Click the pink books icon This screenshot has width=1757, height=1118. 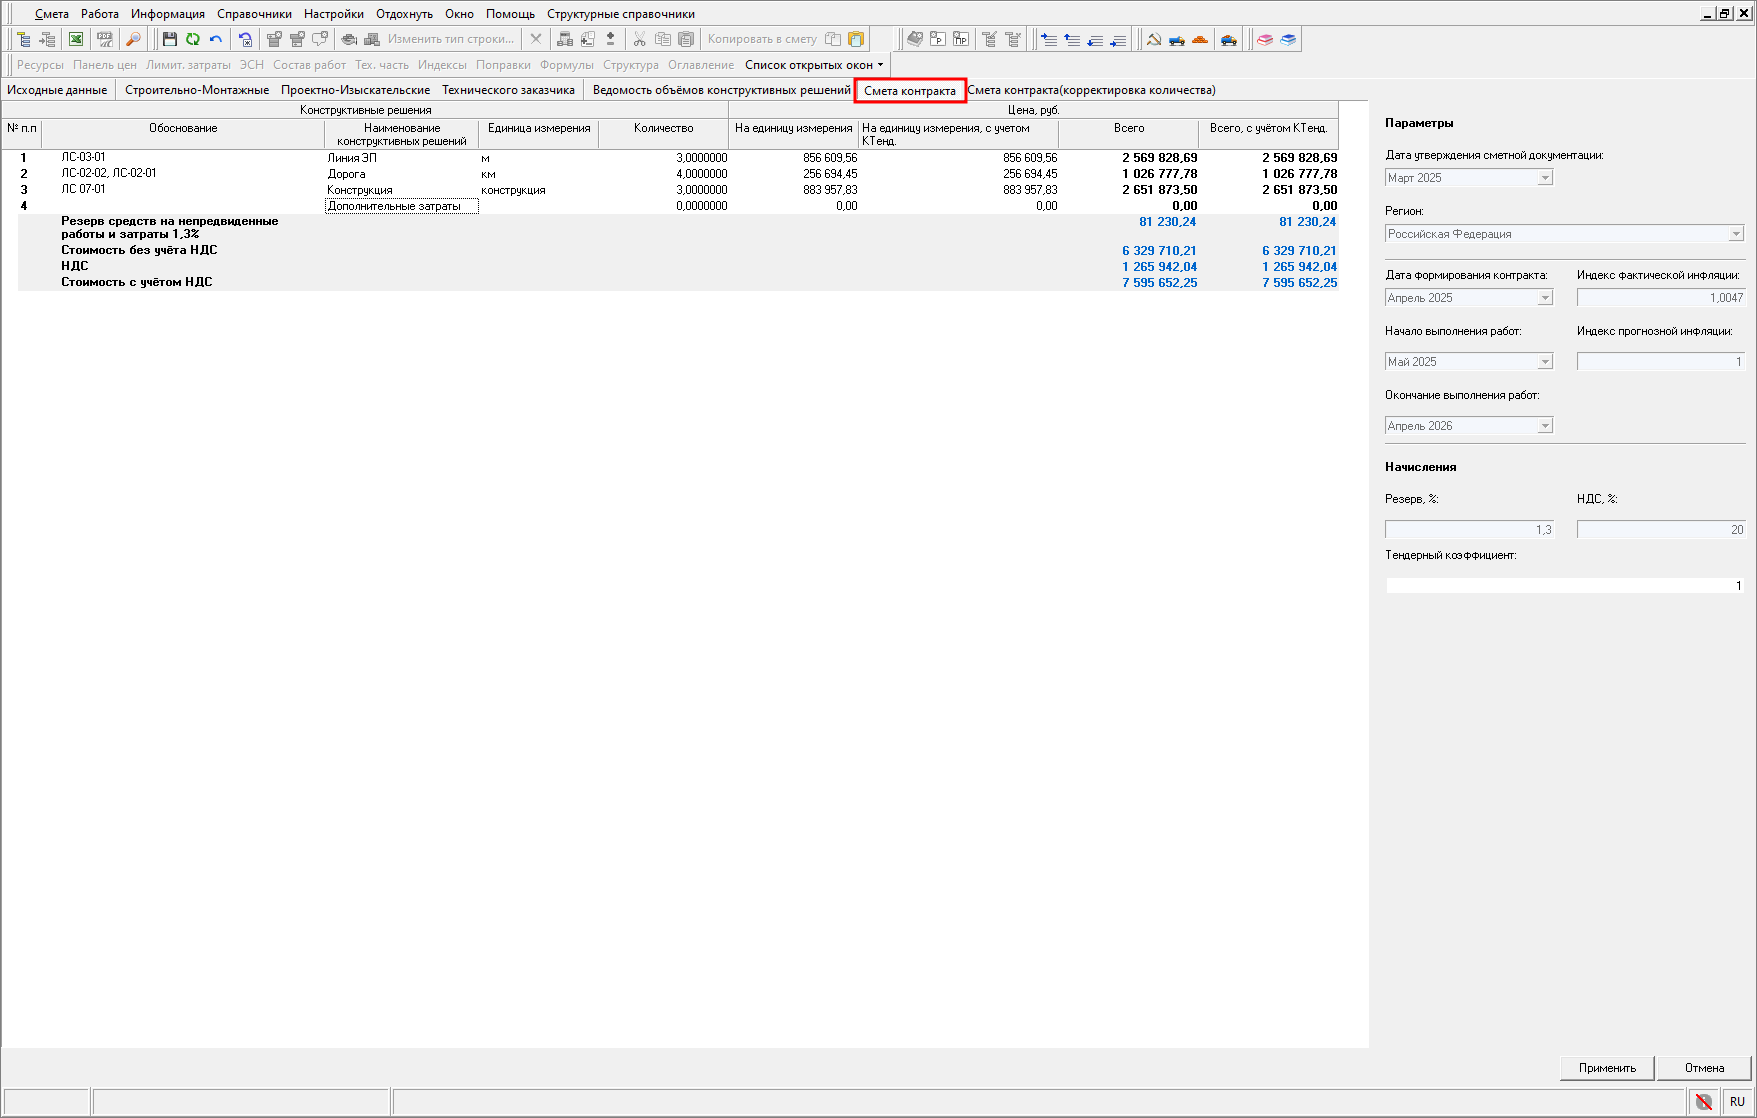tap(1265, 39)
